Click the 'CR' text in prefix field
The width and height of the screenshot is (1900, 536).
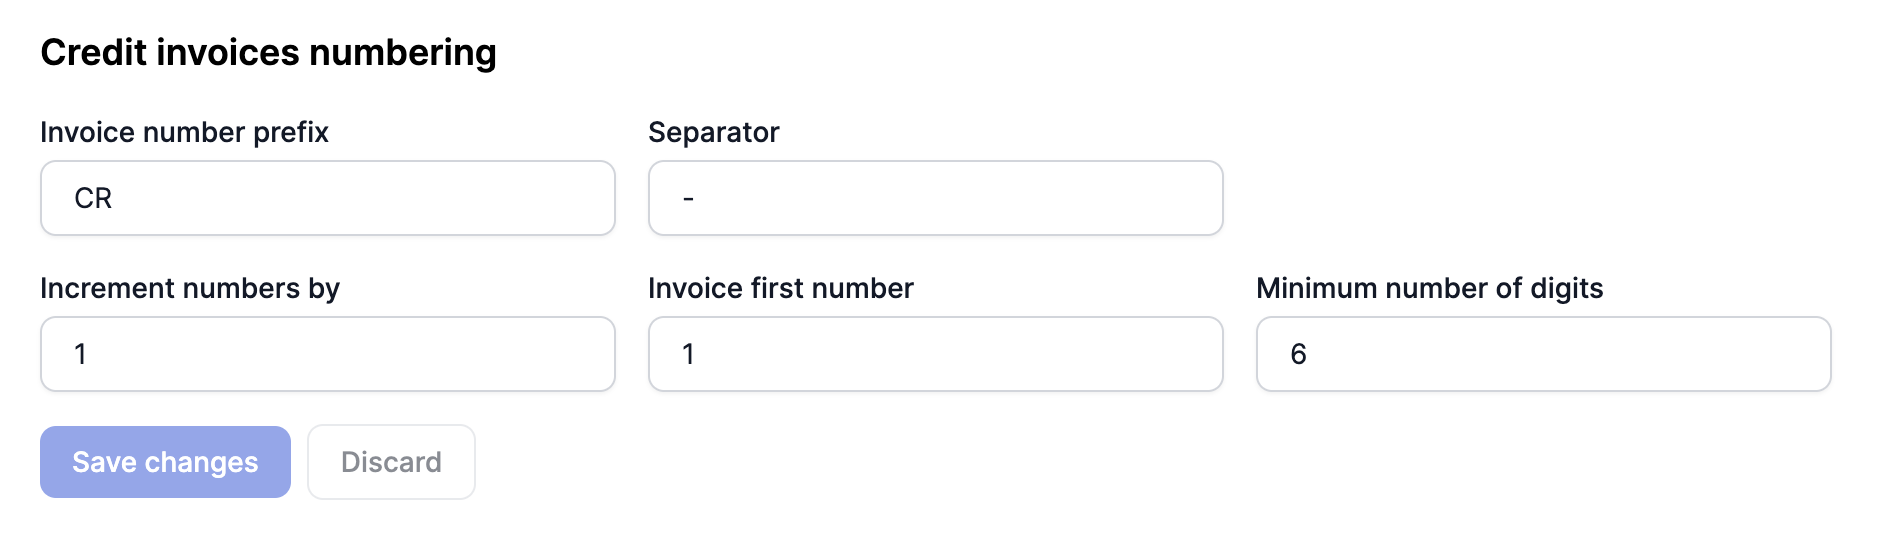(93, 198)
